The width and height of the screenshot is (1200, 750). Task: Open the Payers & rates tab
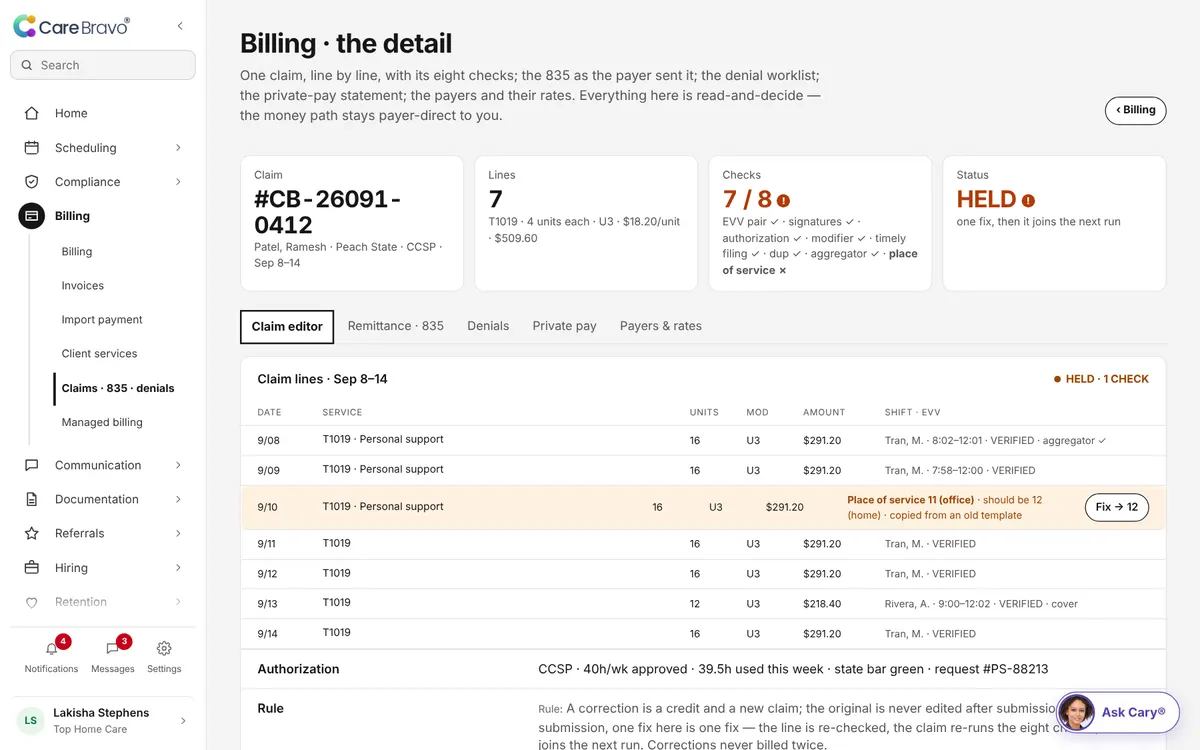click(661, 326)
